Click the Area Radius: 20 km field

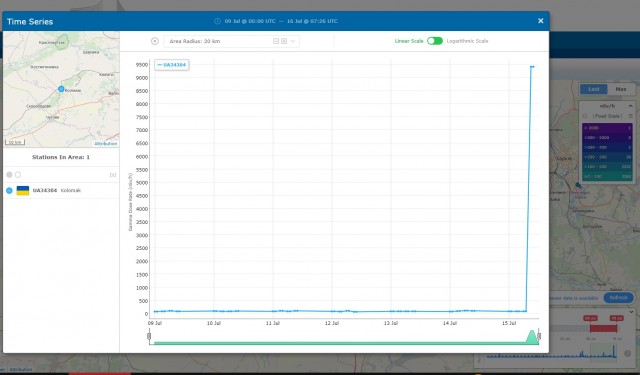click(231, 41)
